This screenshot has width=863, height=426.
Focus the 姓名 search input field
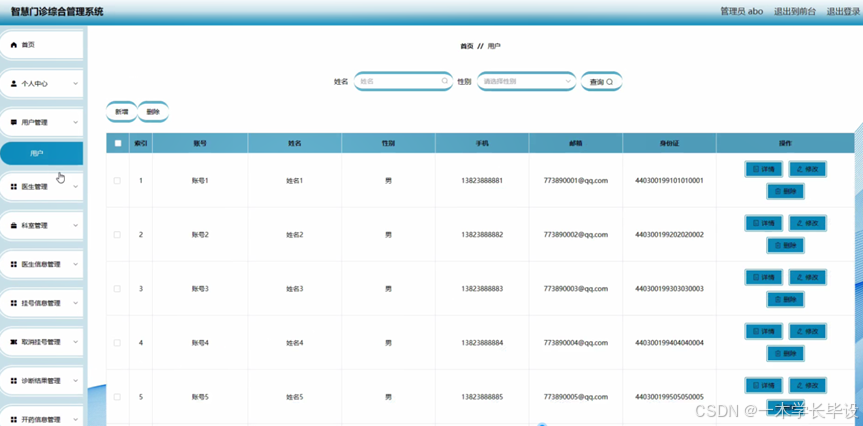(403, 81)
